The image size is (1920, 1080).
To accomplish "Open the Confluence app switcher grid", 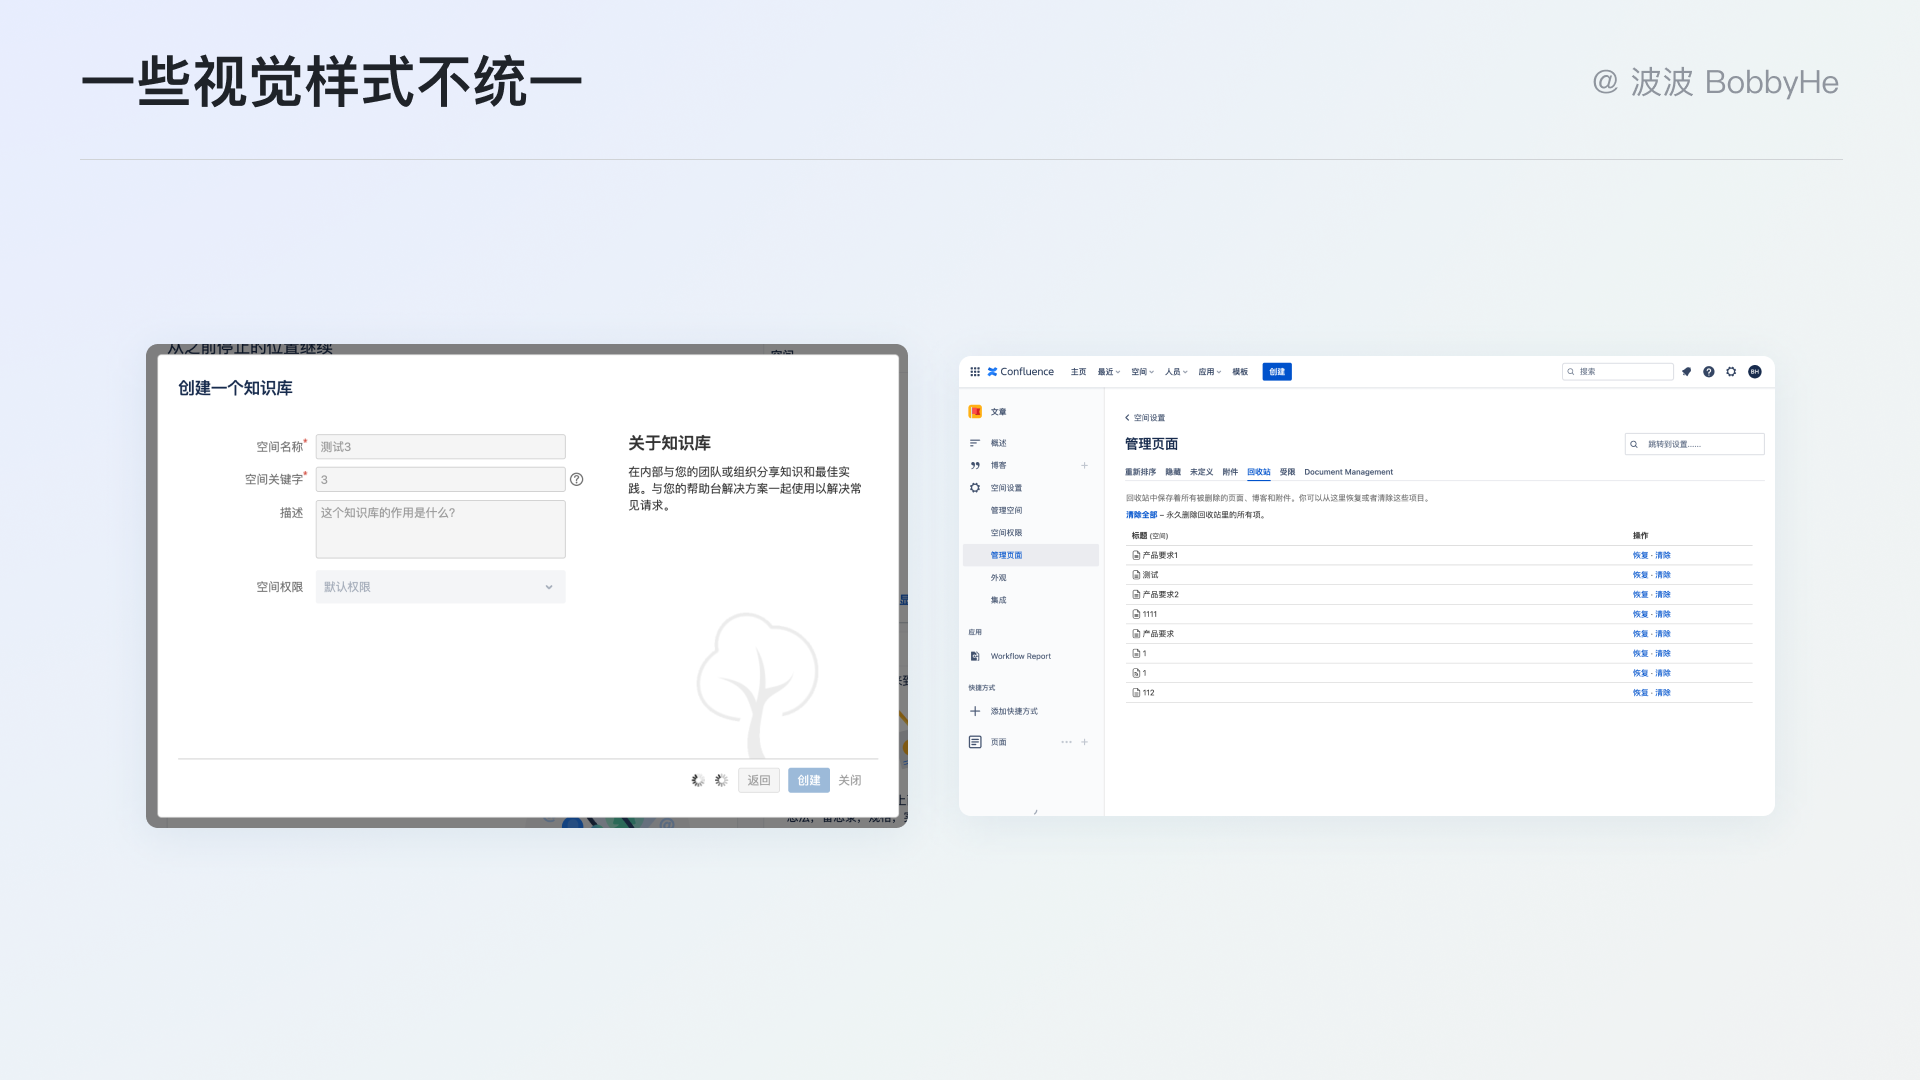I will 975,372.
